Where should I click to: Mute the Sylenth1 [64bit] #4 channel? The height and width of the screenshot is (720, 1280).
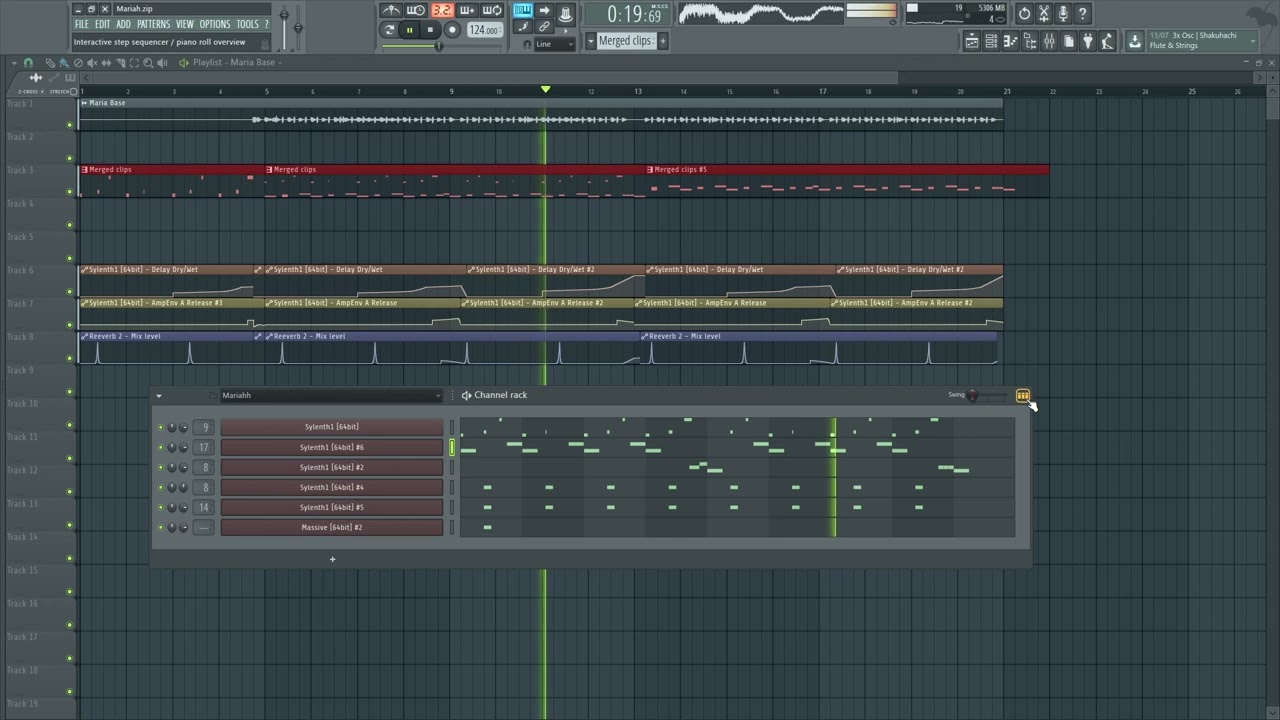click(160, 487)
